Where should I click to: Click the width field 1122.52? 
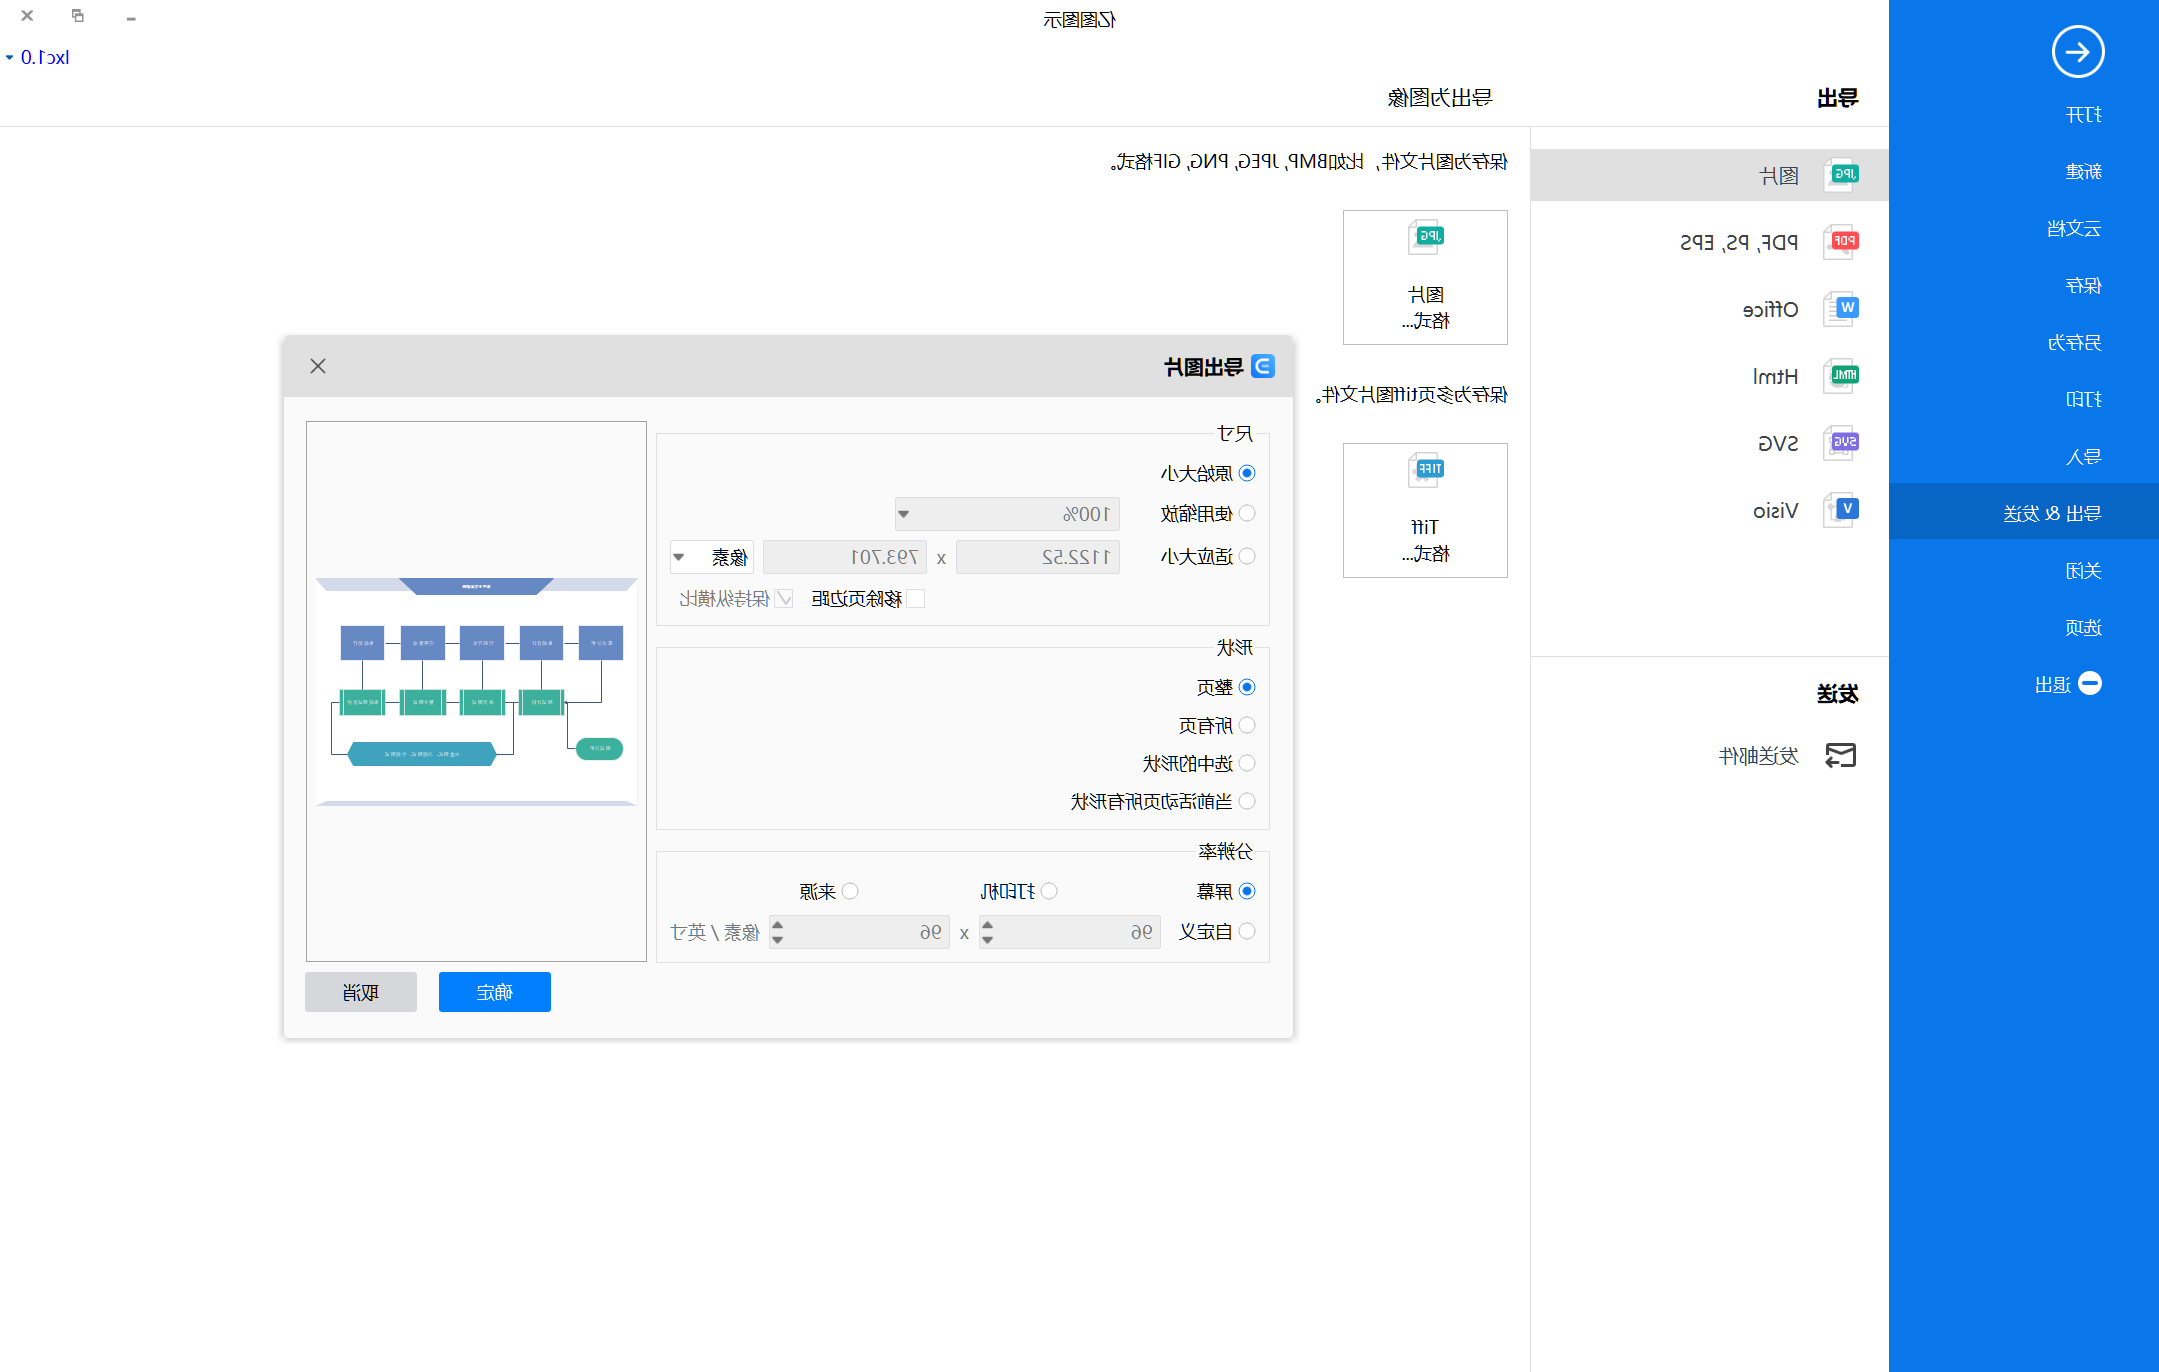[x=1038, y=557]
